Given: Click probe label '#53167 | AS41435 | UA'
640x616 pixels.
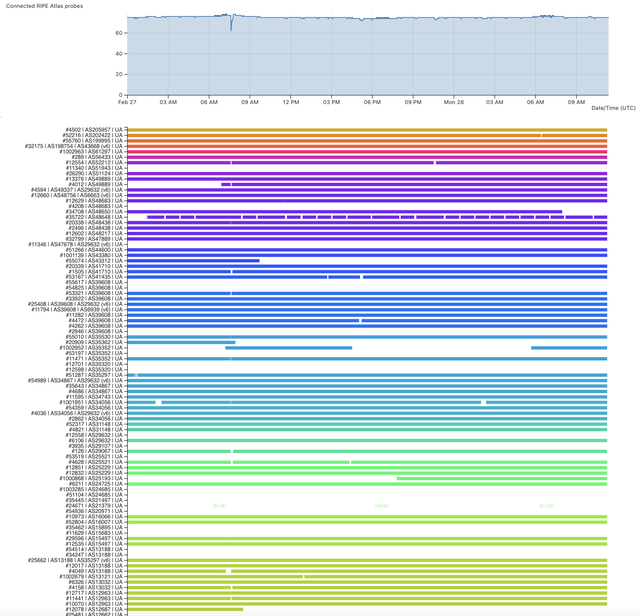Looking at the screenshot, I should [x=94, y=277].
